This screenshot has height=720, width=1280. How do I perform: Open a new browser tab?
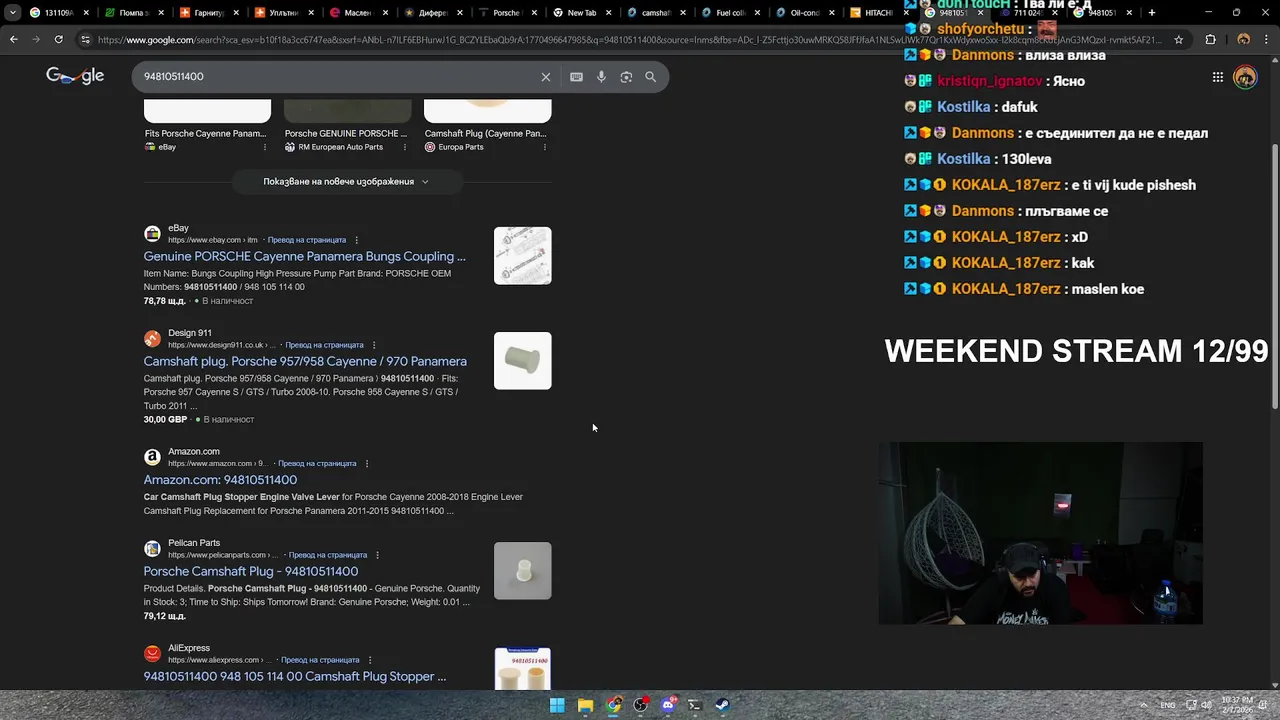tap(1152, 13)
